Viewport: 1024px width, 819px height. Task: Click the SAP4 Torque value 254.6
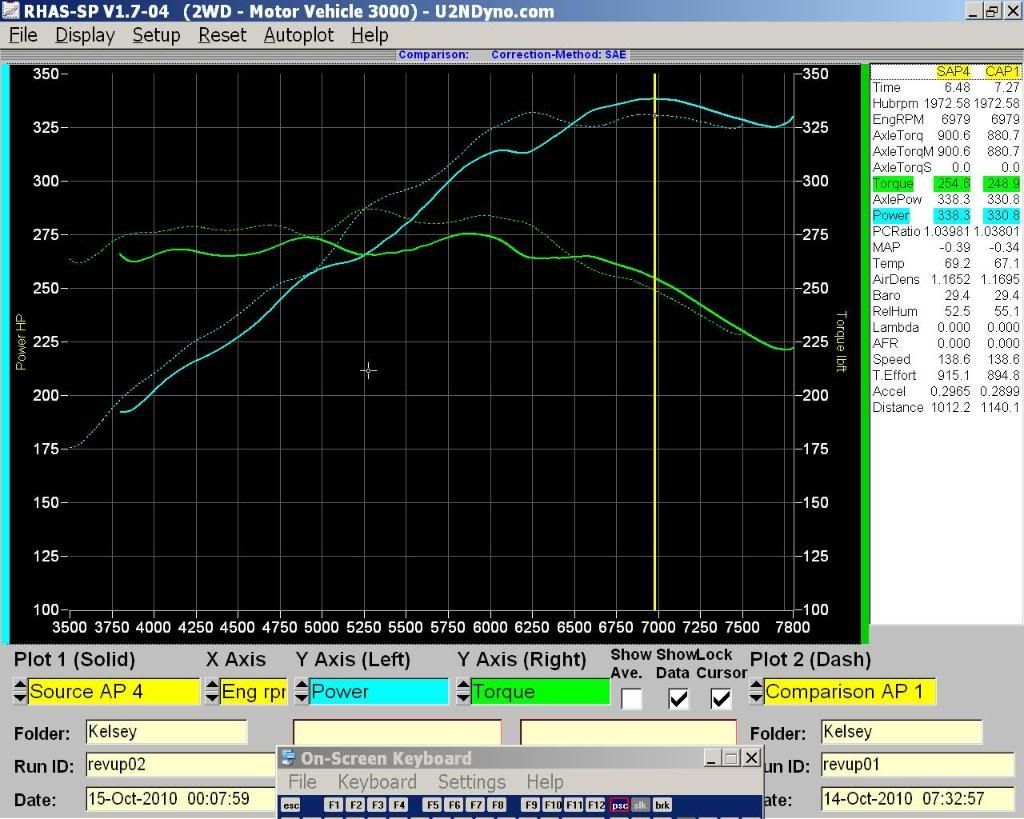click(x=953, y=184)
